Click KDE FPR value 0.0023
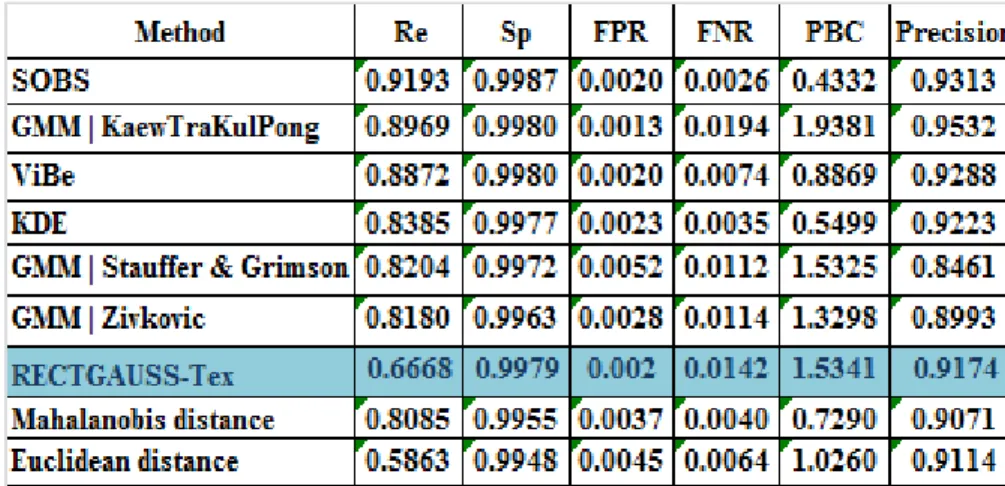The image size is (1005, 486). (x=620, y=222)
